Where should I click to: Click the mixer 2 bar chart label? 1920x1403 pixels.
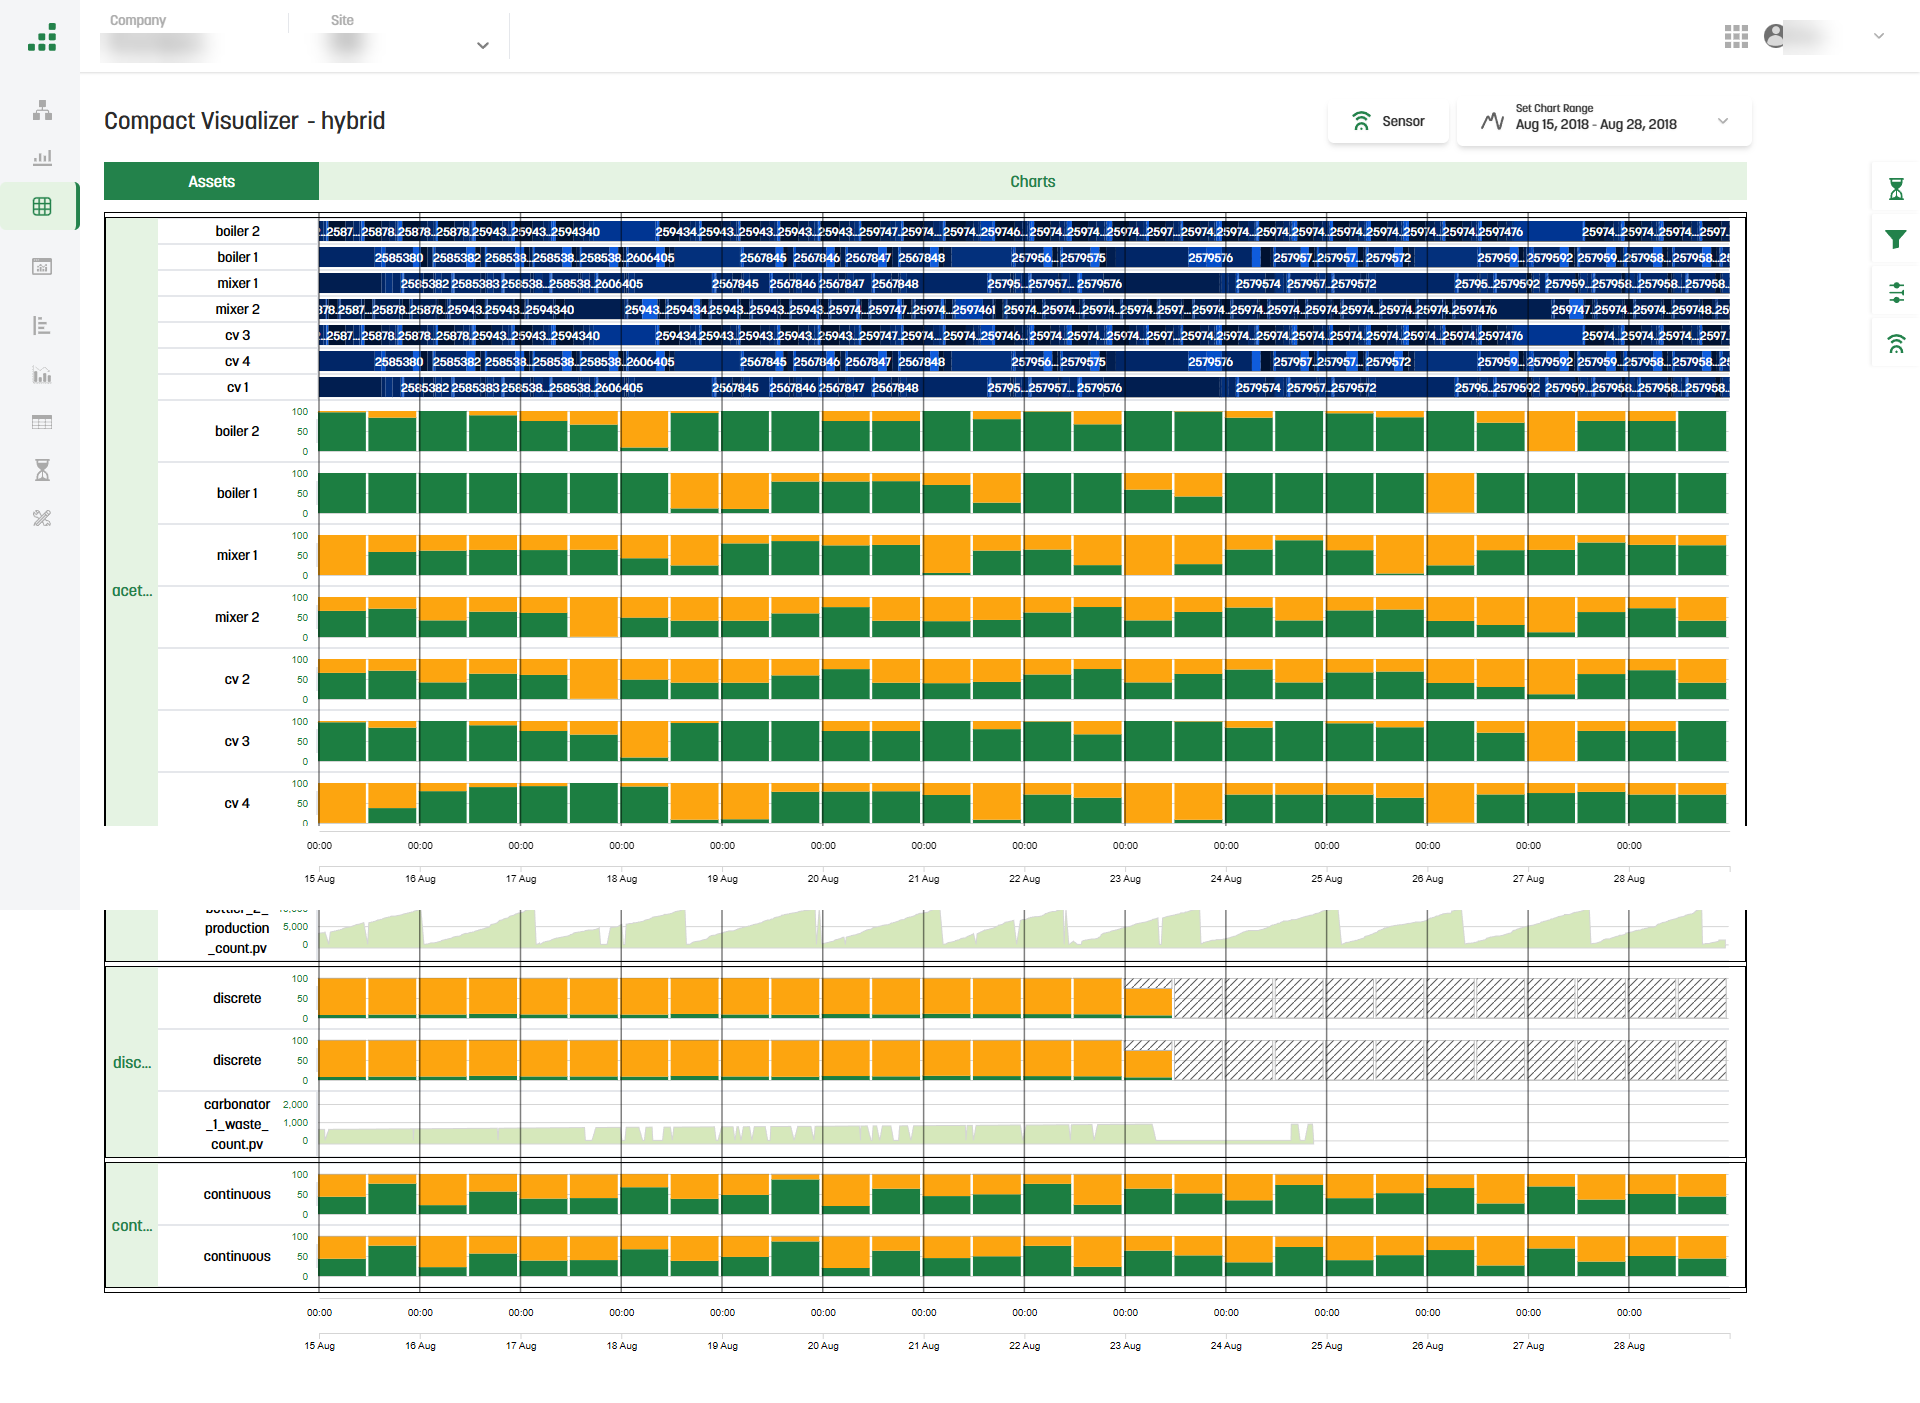[237, 617]
